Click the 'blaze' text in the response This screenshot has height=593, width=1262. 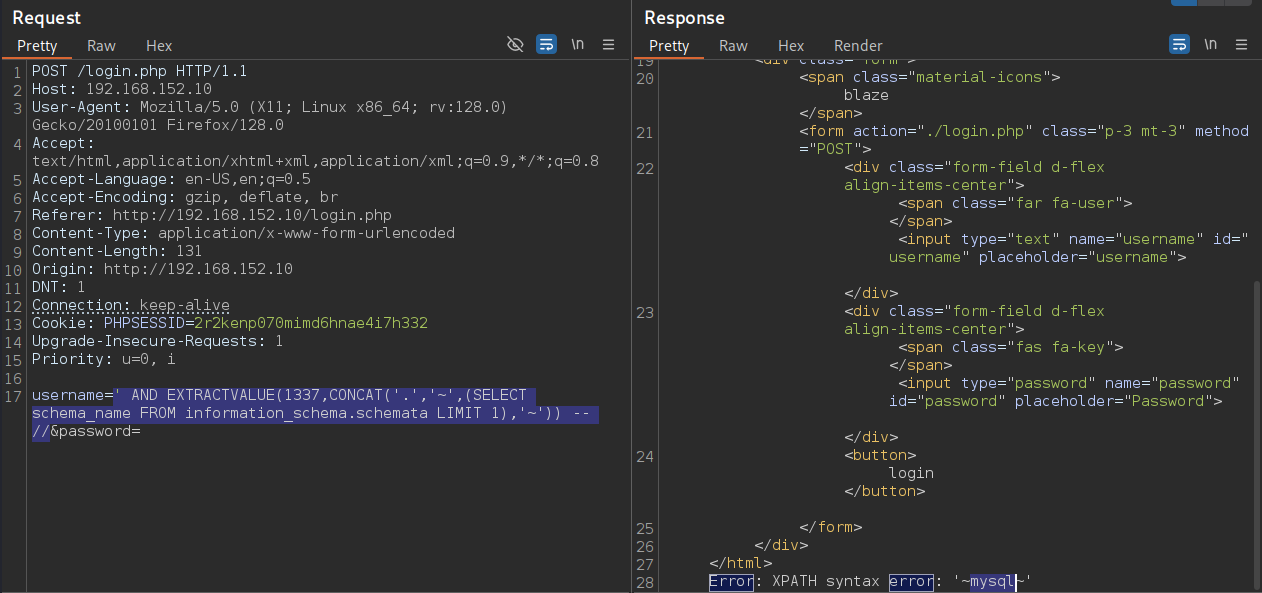[x=866, y=96]
